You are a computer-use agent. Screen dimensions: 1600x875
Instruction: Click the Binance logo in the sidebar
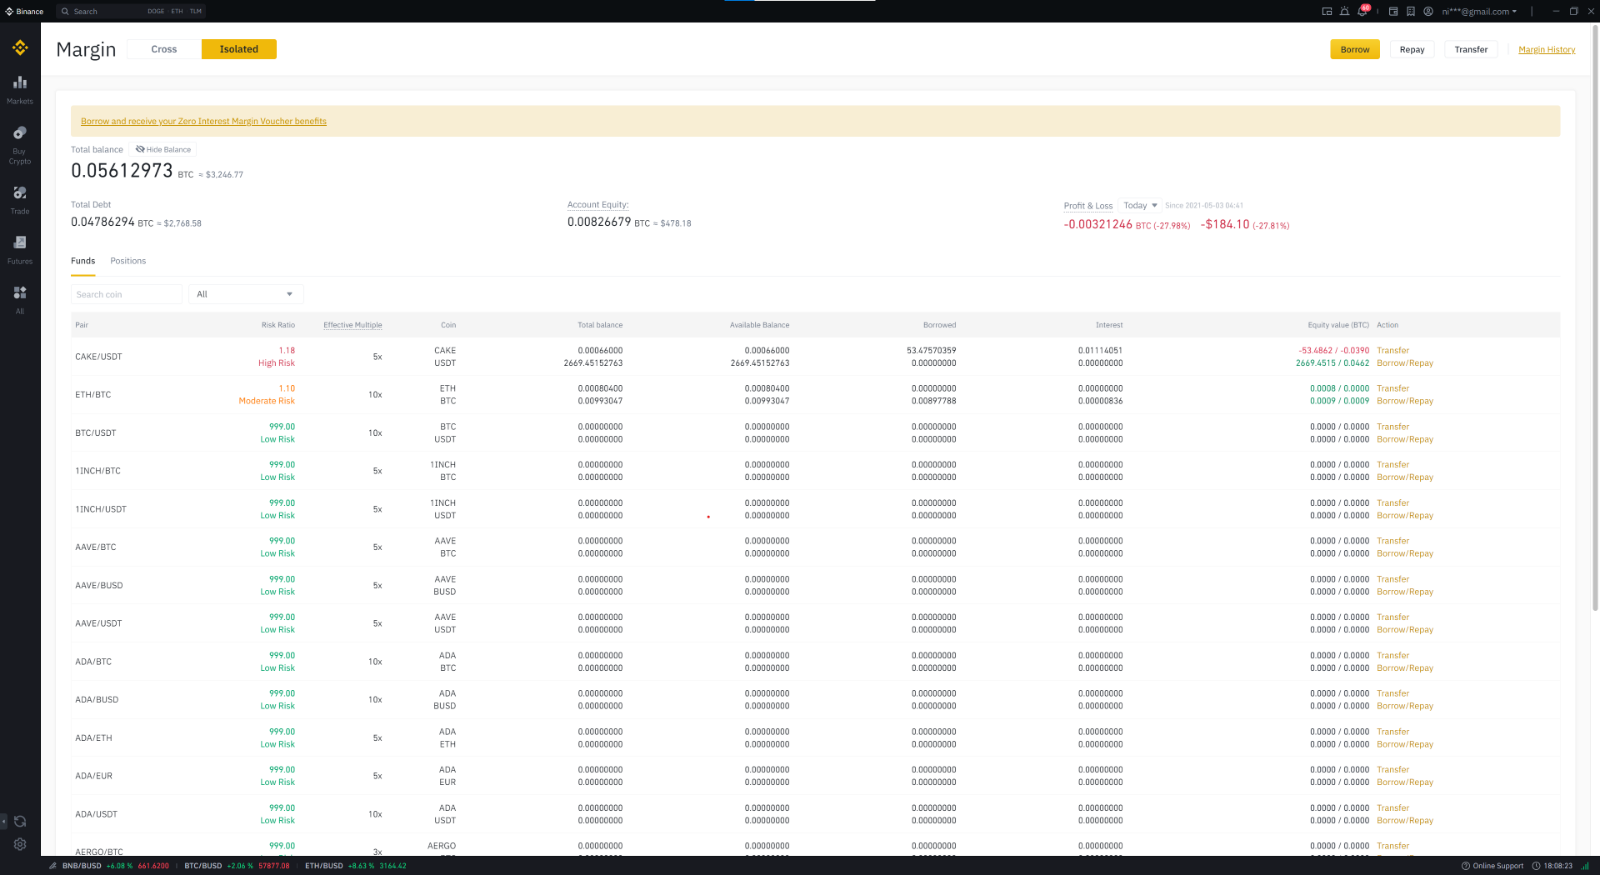pyautogui.click(x=20, y=47)
